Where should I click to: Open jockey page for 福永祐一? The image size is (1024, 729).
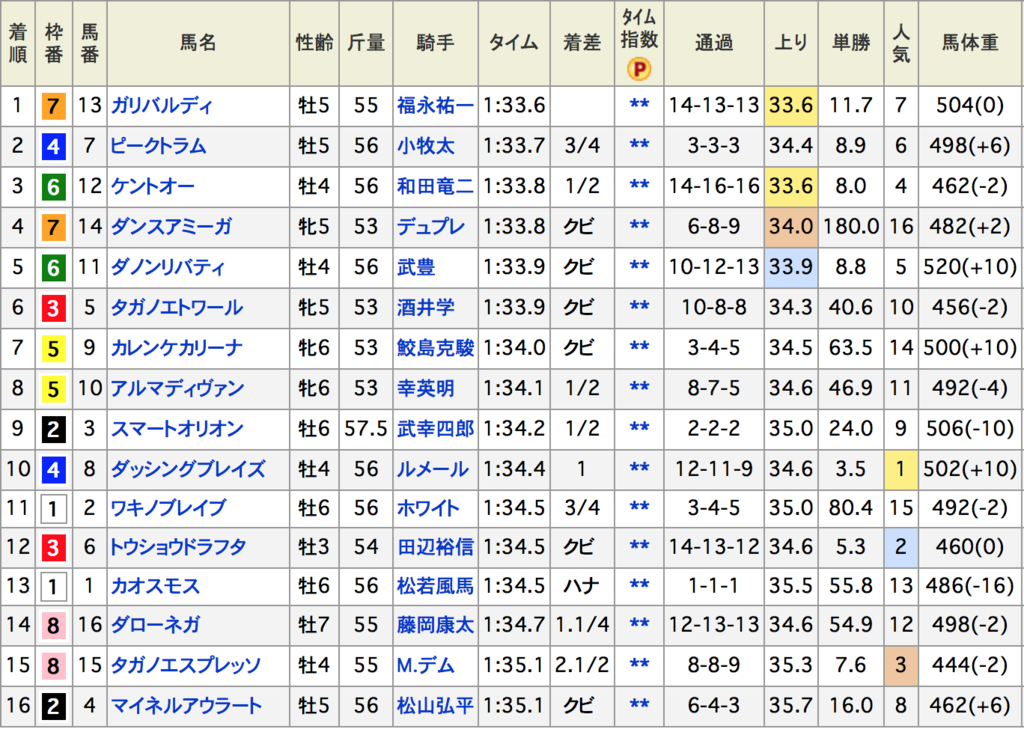(x=435, y=105)
